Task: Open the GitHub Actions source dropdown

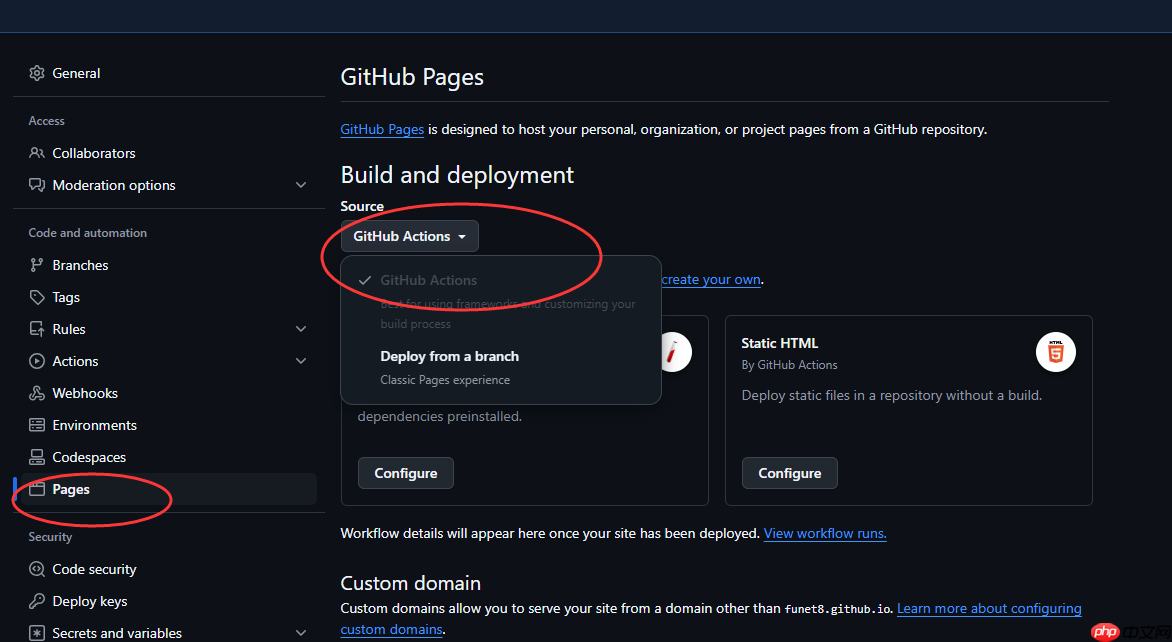Action: coord(409,236)
